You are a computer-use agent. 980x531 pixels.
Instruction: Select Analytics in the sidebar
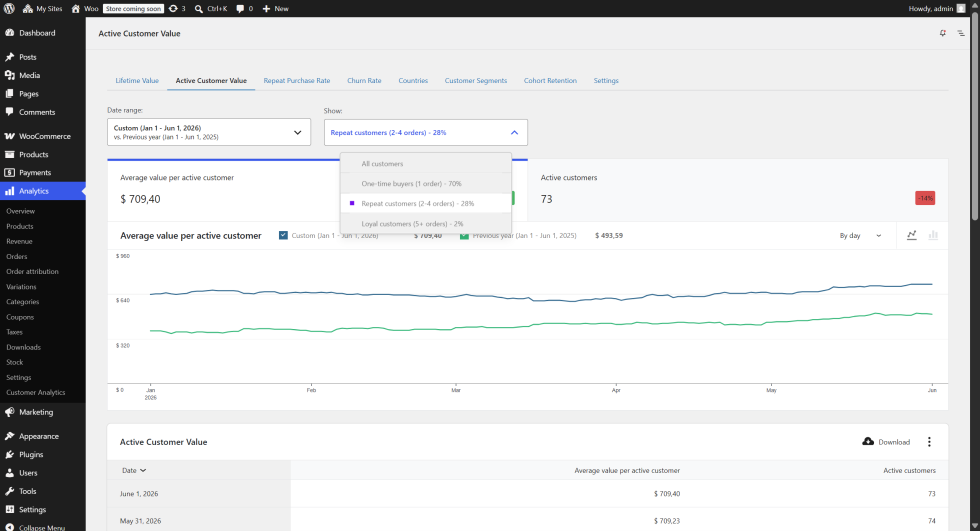(42, 191)
